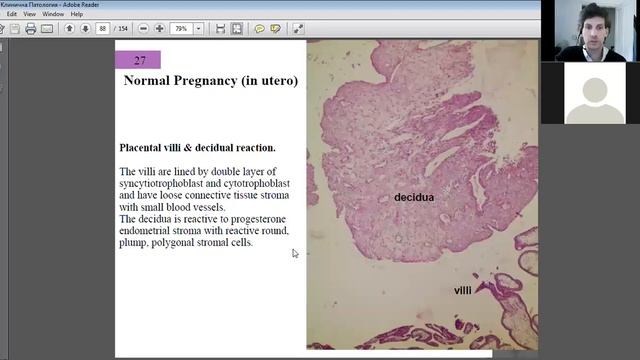640x360 pixels.
Task: Select the fit one full page icon
Action: click(237, 29)
